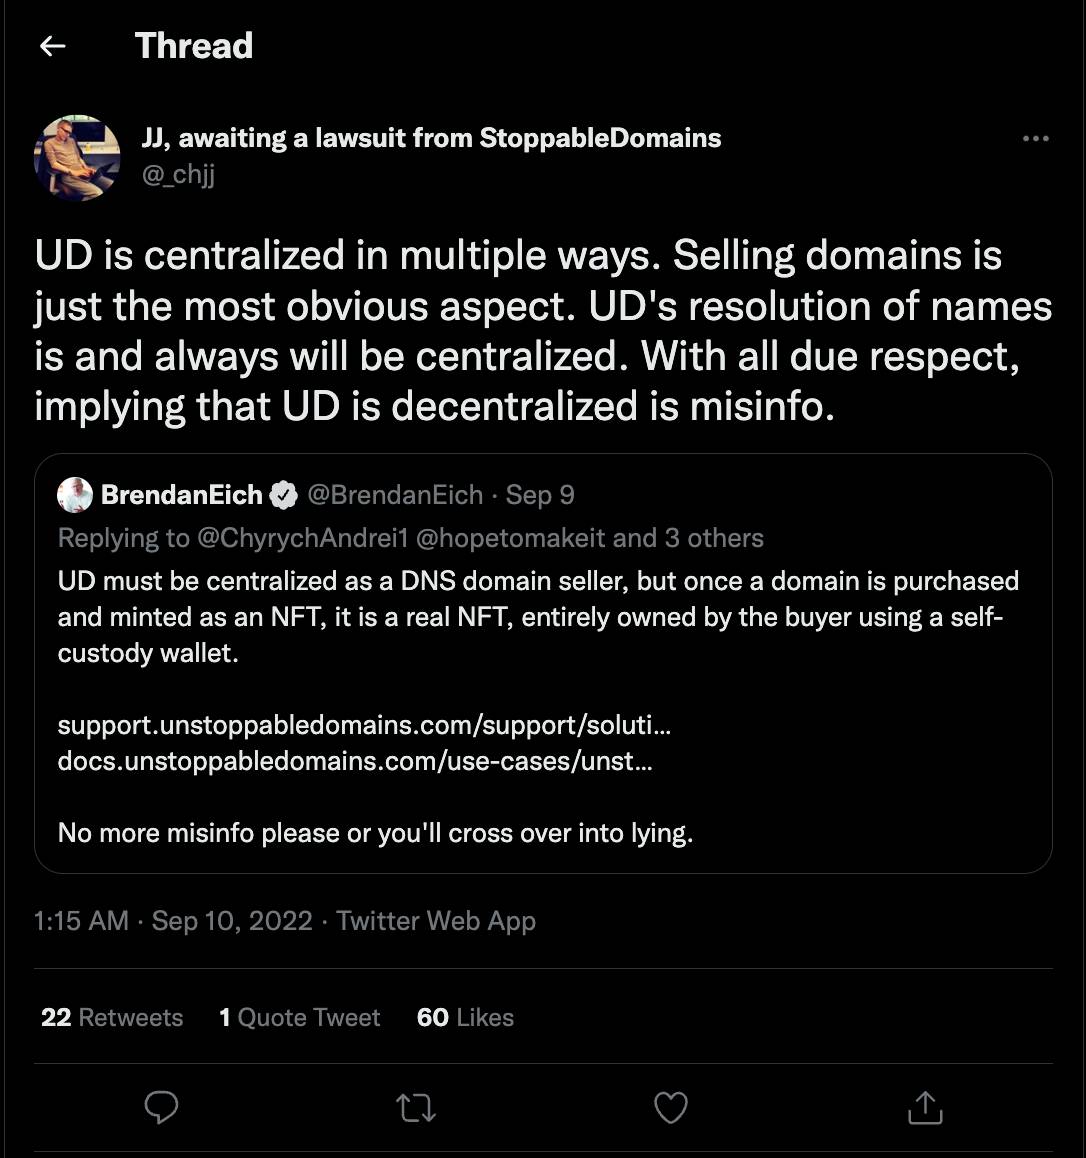Open the support.unstoppabledomains.com link
Image resolution: width=1086 pixels, height=1158 pixels.
click(x=364, y=724)
